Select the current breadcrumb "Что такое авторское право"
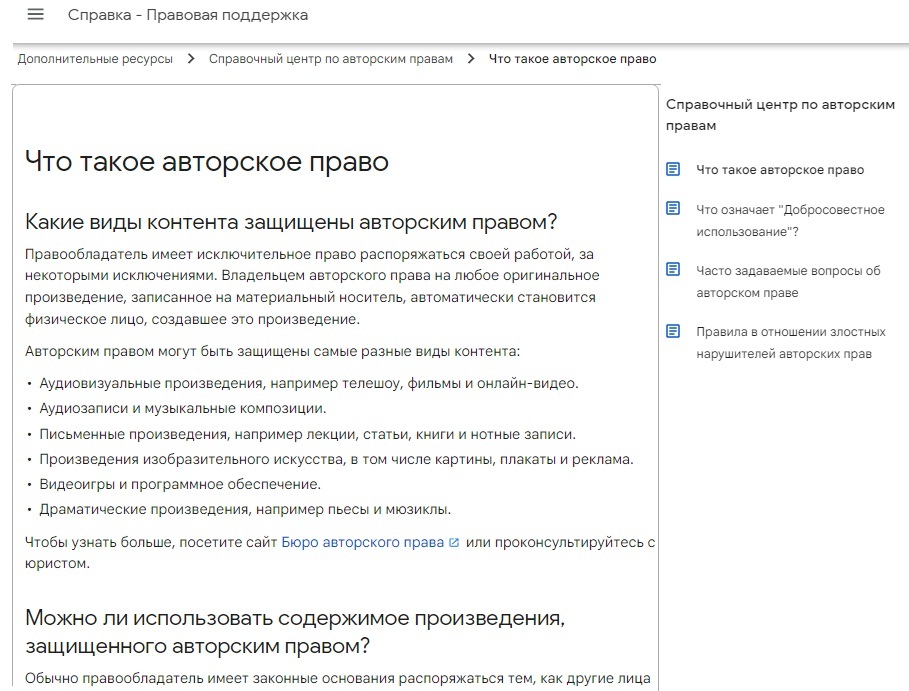The image size is (909, 691). coord(572,59)
